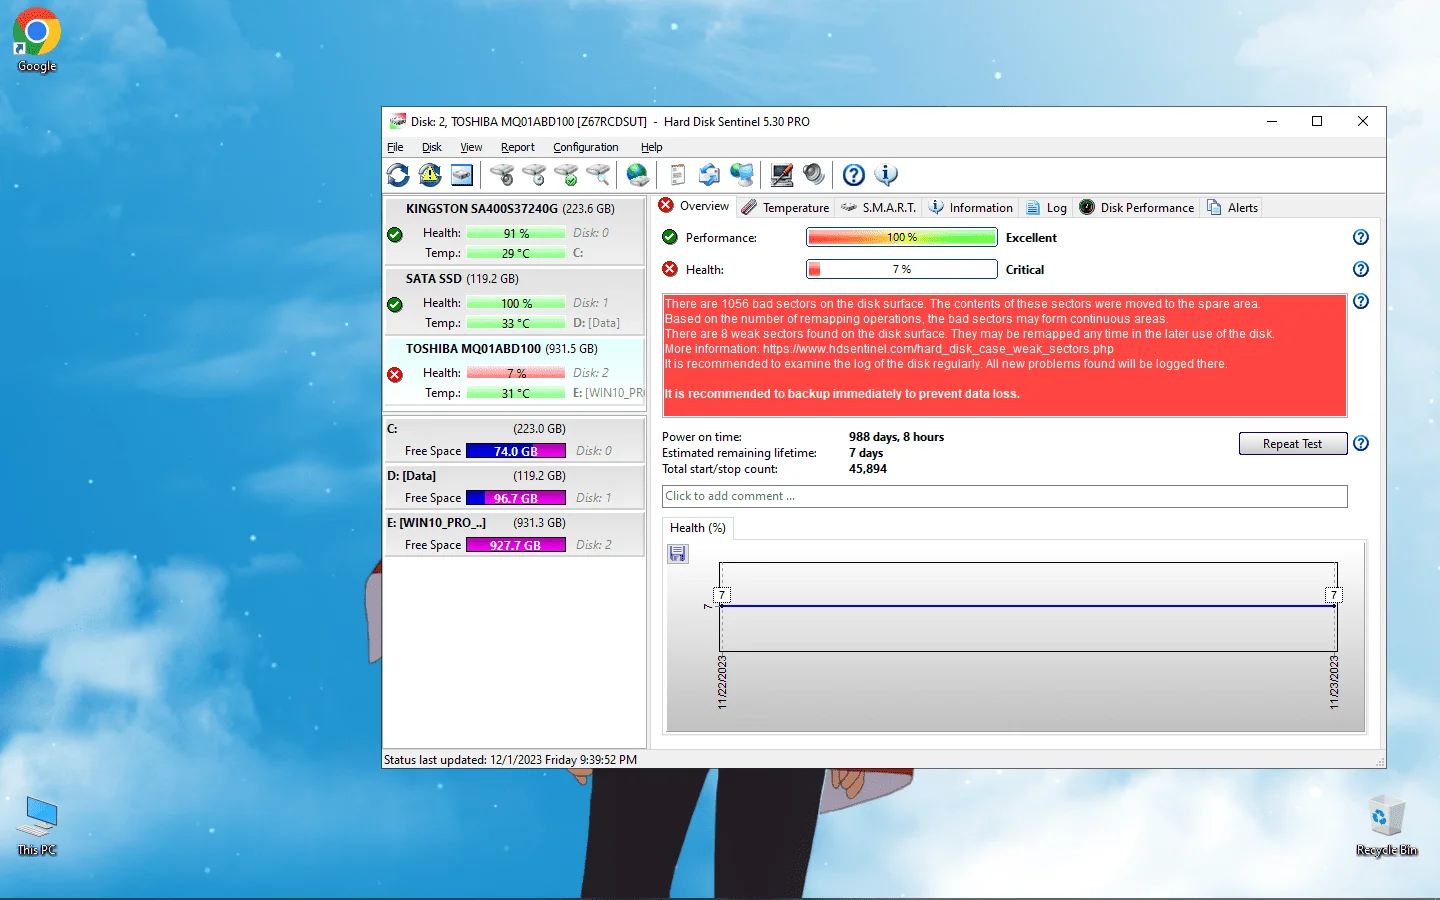Image resolution: width=1440 pixels, height=900 pixels.
Task: Switch to the Information tab
Action: tap(970, 207)
